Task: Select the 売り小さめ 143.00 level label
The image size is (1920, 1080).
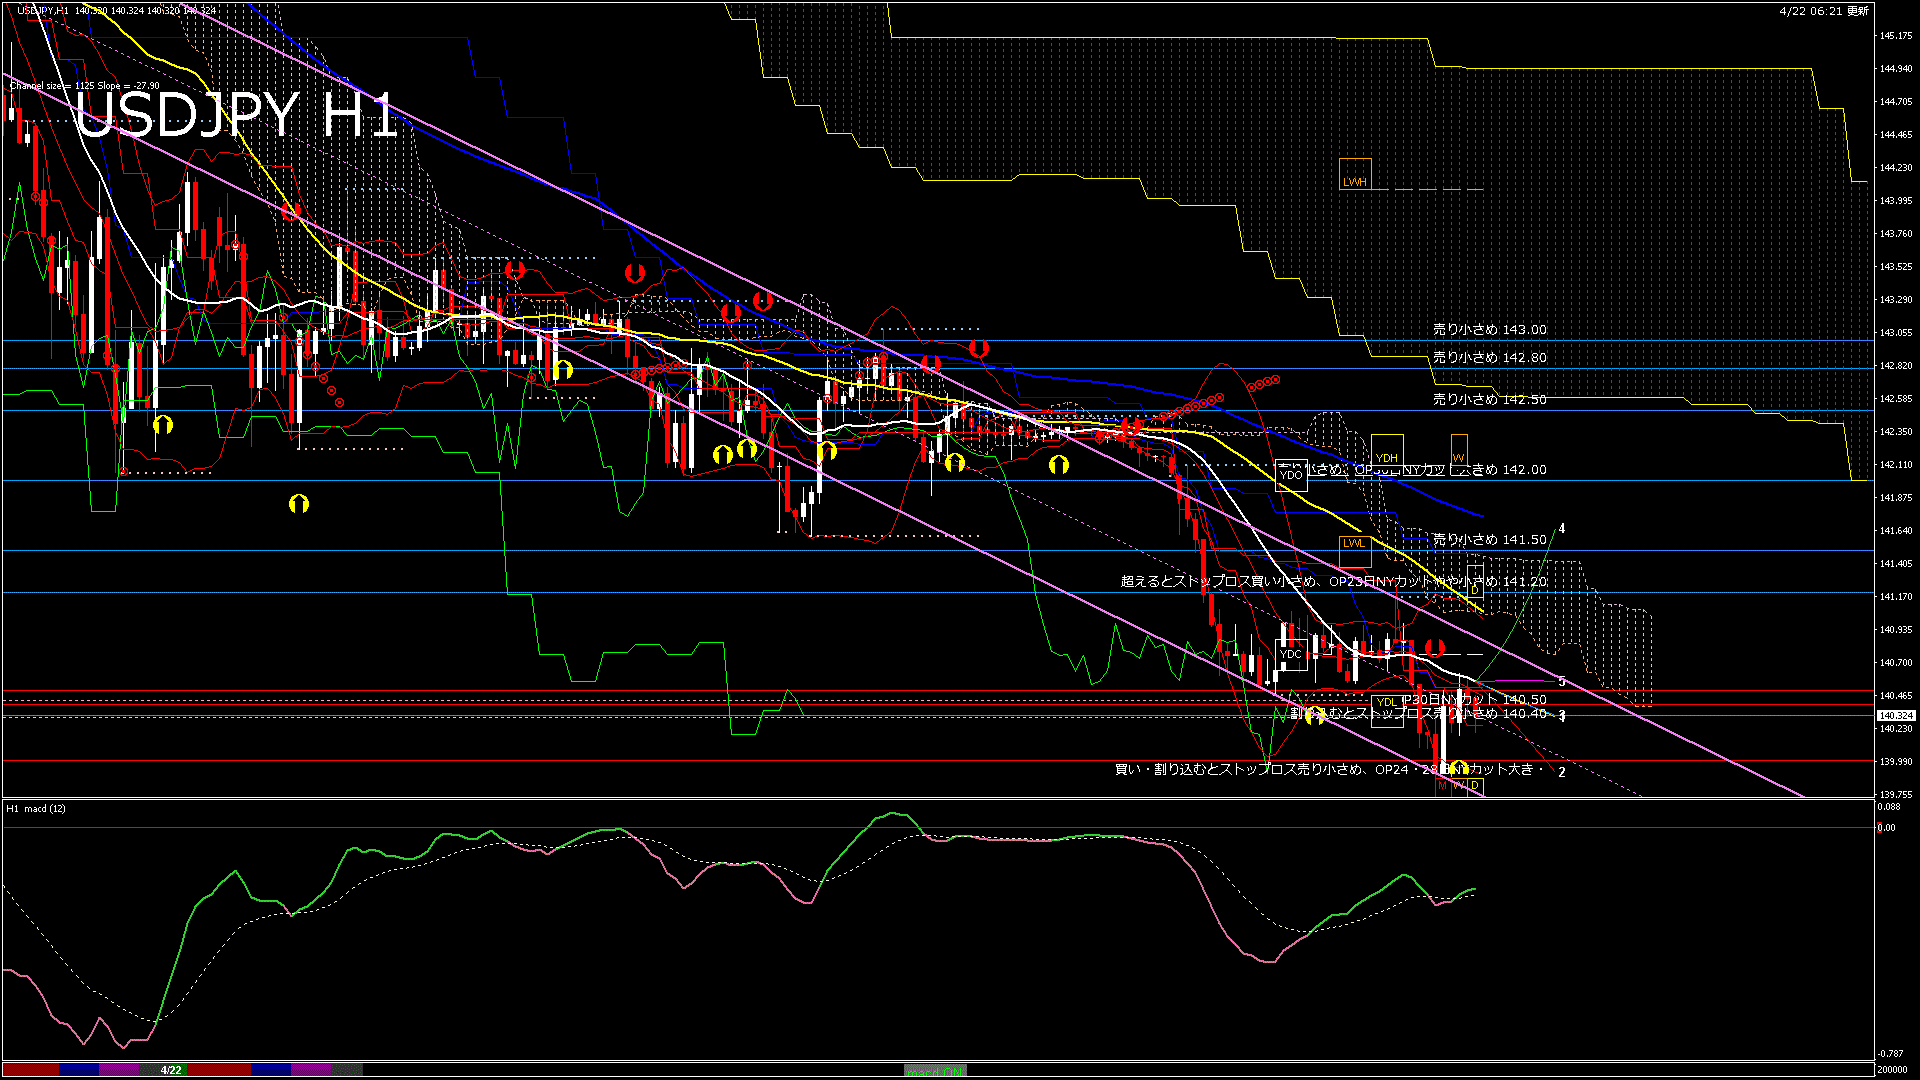Action: (1489, 329)
